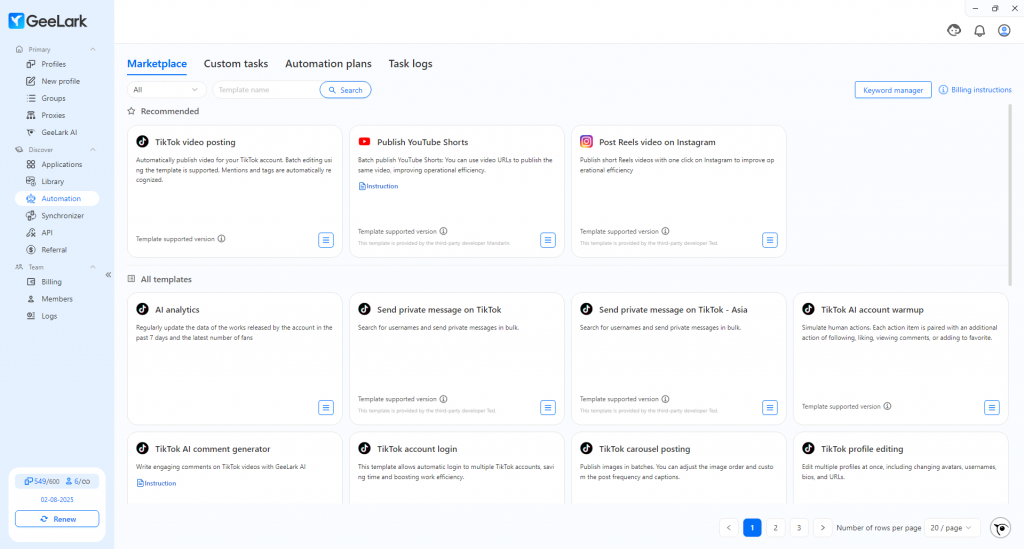Open details icon on Send private message on TikTok

coord(548,407)
